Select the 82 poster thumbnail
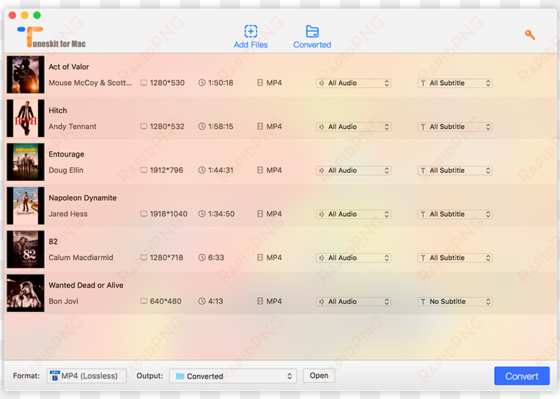Image resolution: width=560 pixels, height=399 pixels. pyautogui.click(x=26, y=249)
